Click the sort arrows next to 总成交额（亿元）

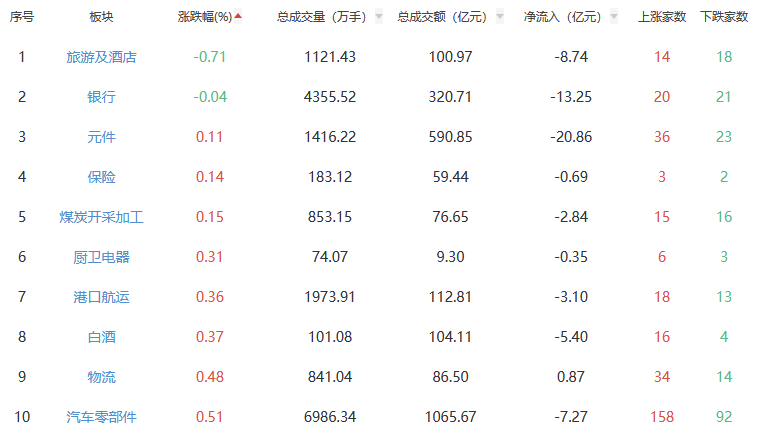[496, 17]
